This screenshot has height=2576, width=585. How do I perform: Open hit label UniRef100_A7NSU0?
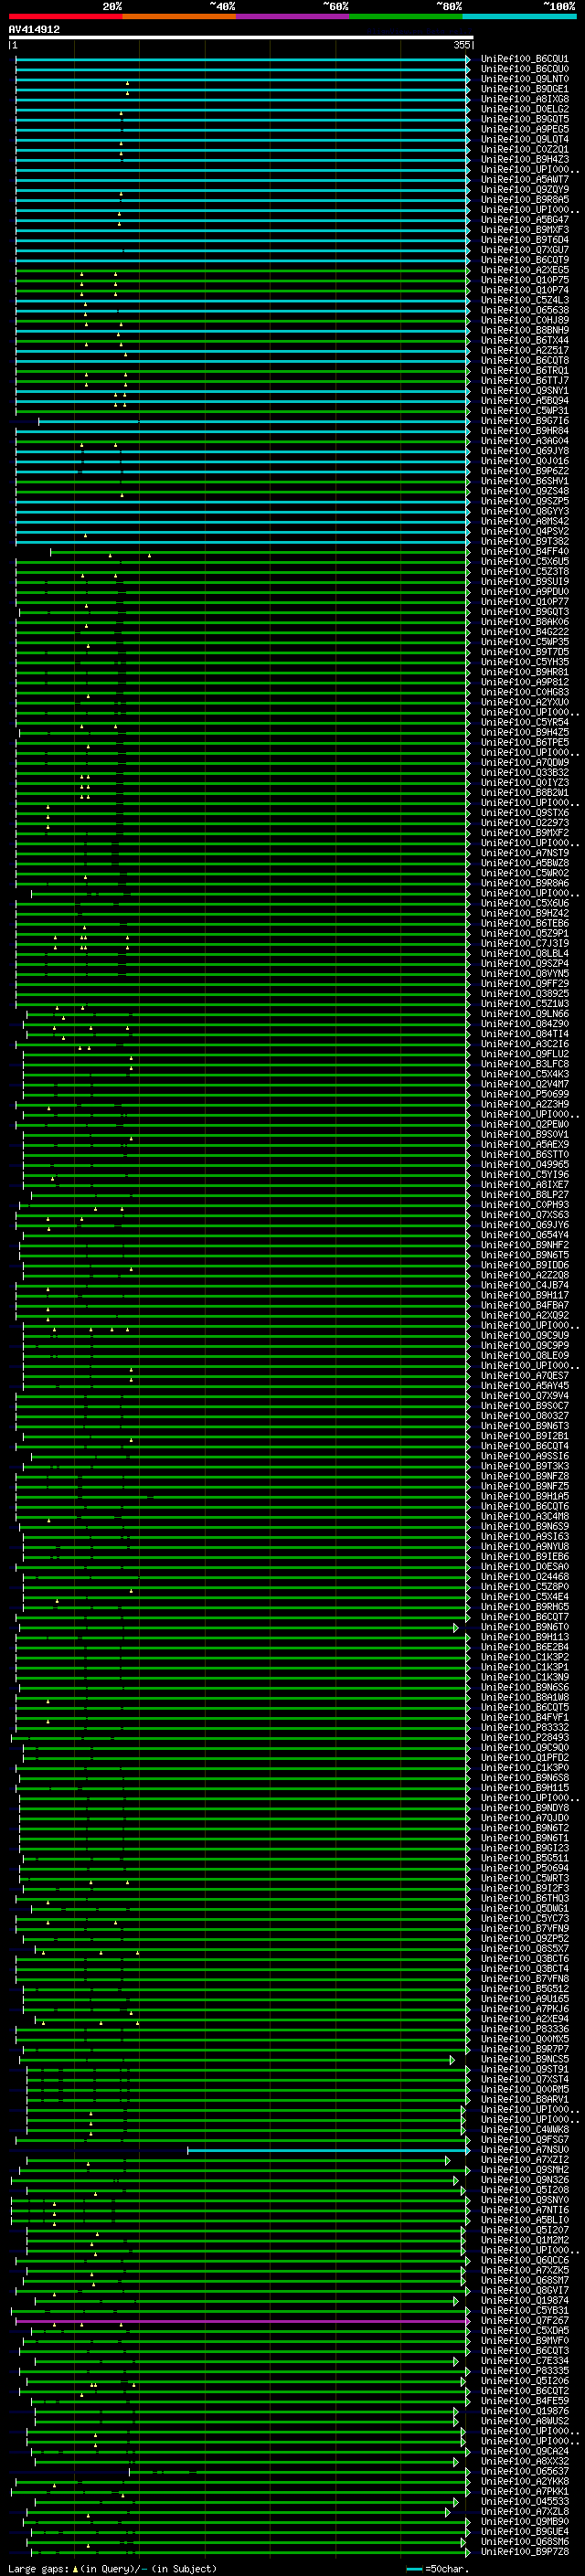pyautogui.click(x=525, y=2149)
